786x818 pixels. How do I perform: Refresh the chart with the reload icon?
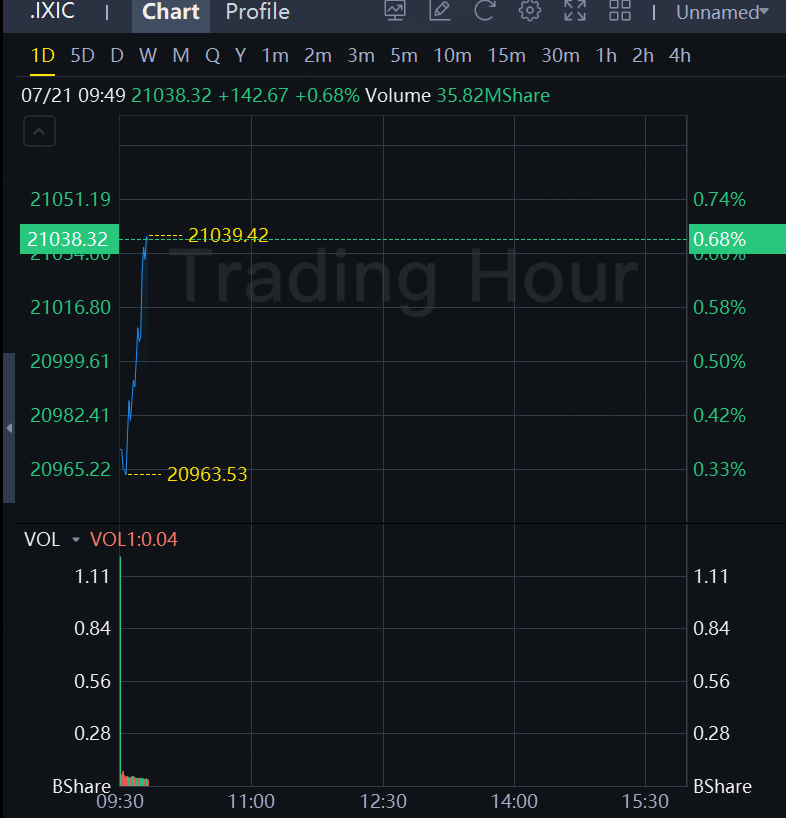pos(485,11)
